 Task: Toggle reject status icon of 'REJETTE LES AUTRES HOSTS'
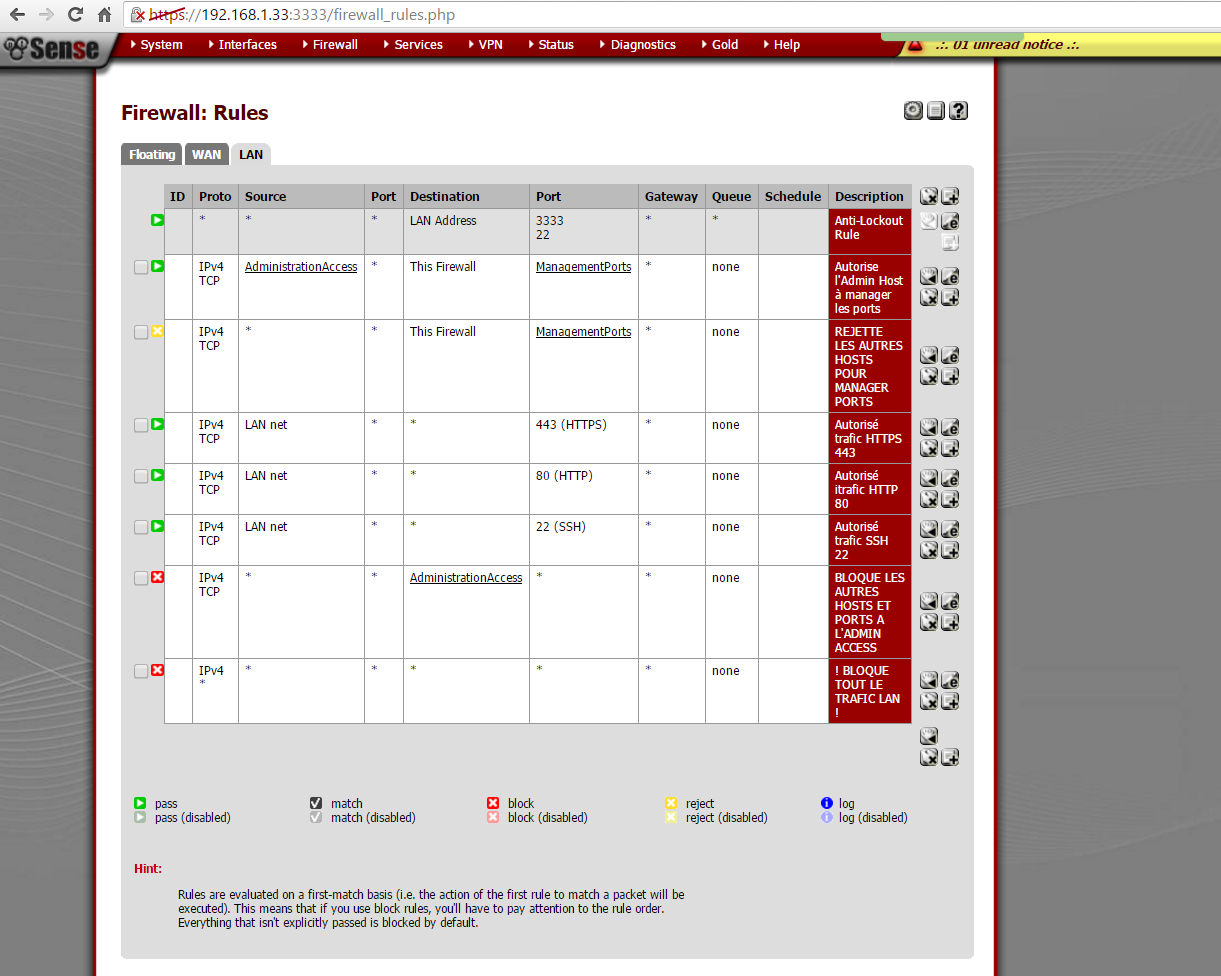point(157,332)
